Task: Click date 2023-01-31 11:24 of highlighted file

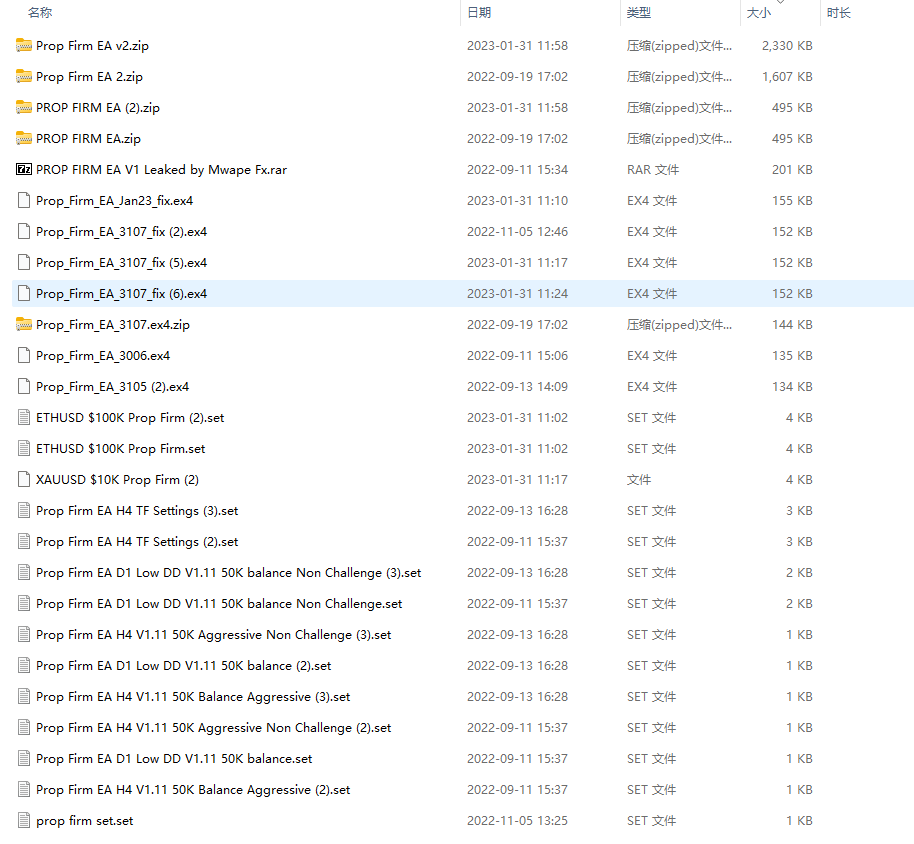Action: (x=517, y=293)
